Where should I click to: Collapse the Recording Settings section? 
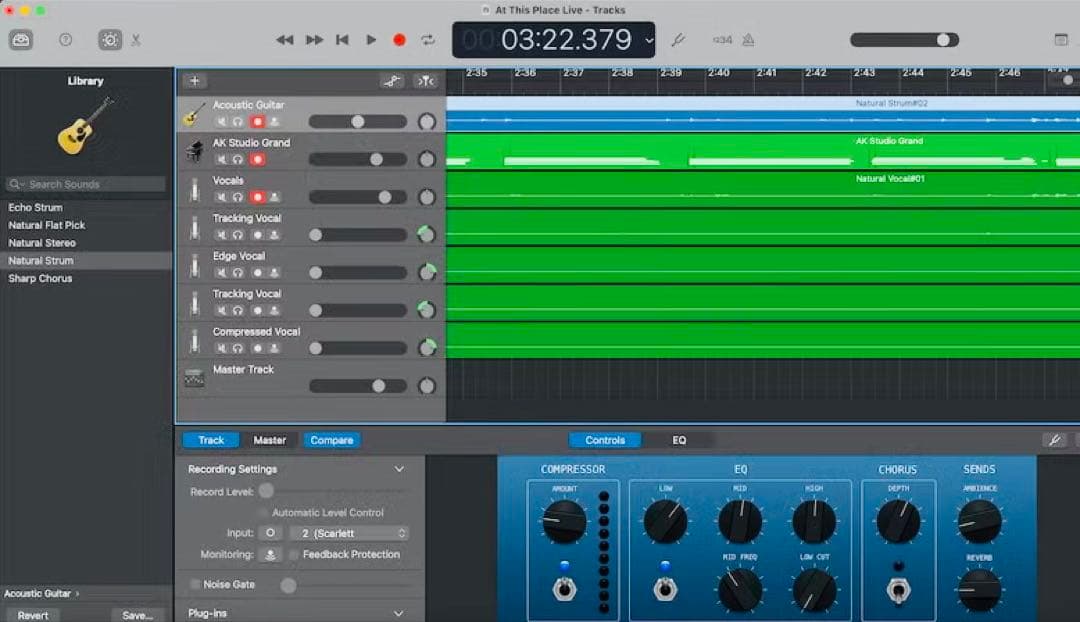pyautogui.click(x=399, y=468)
